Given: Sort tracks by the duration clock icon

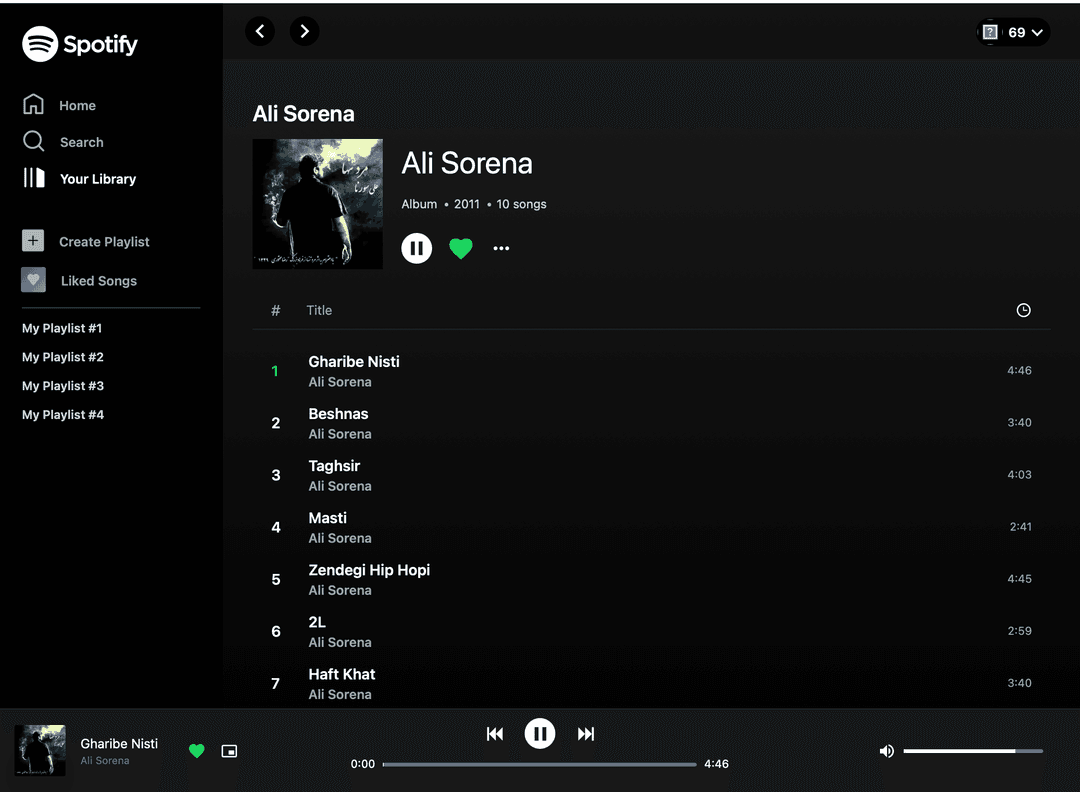Looking at the screenshot, I should tap(1023, 310).
